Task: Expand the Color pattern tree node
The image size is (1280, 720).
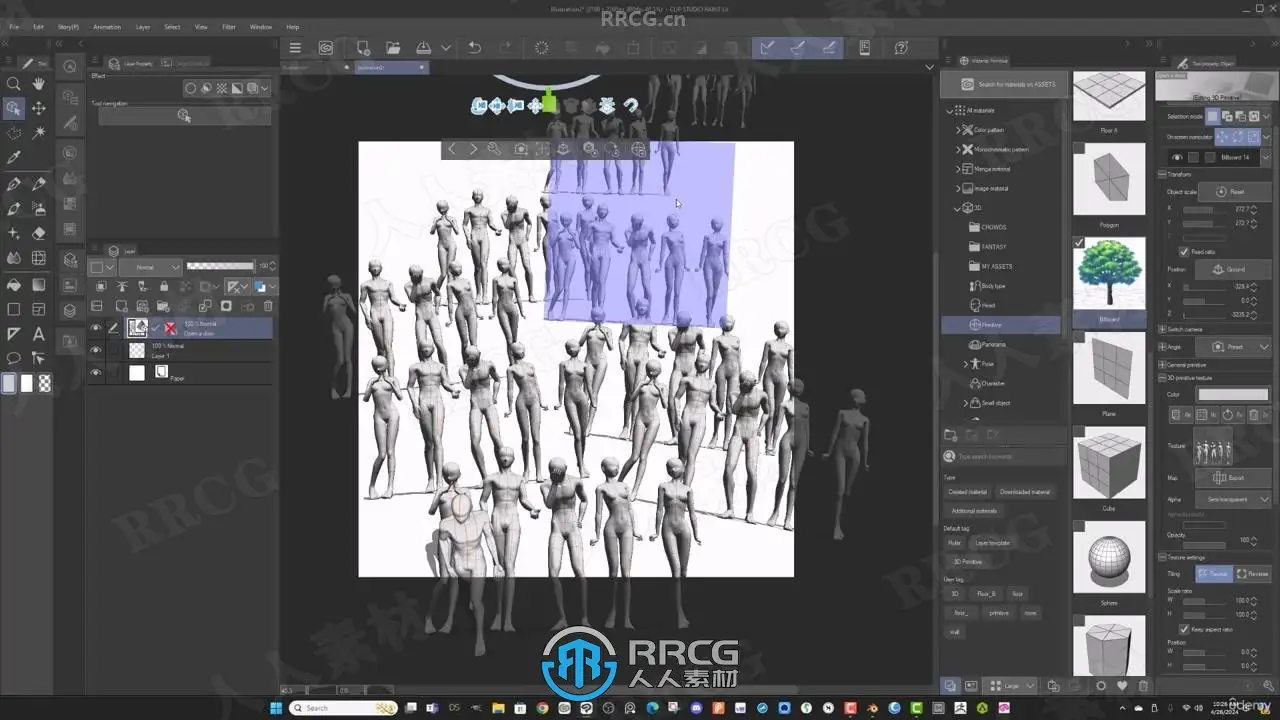Action: (957, 130)
